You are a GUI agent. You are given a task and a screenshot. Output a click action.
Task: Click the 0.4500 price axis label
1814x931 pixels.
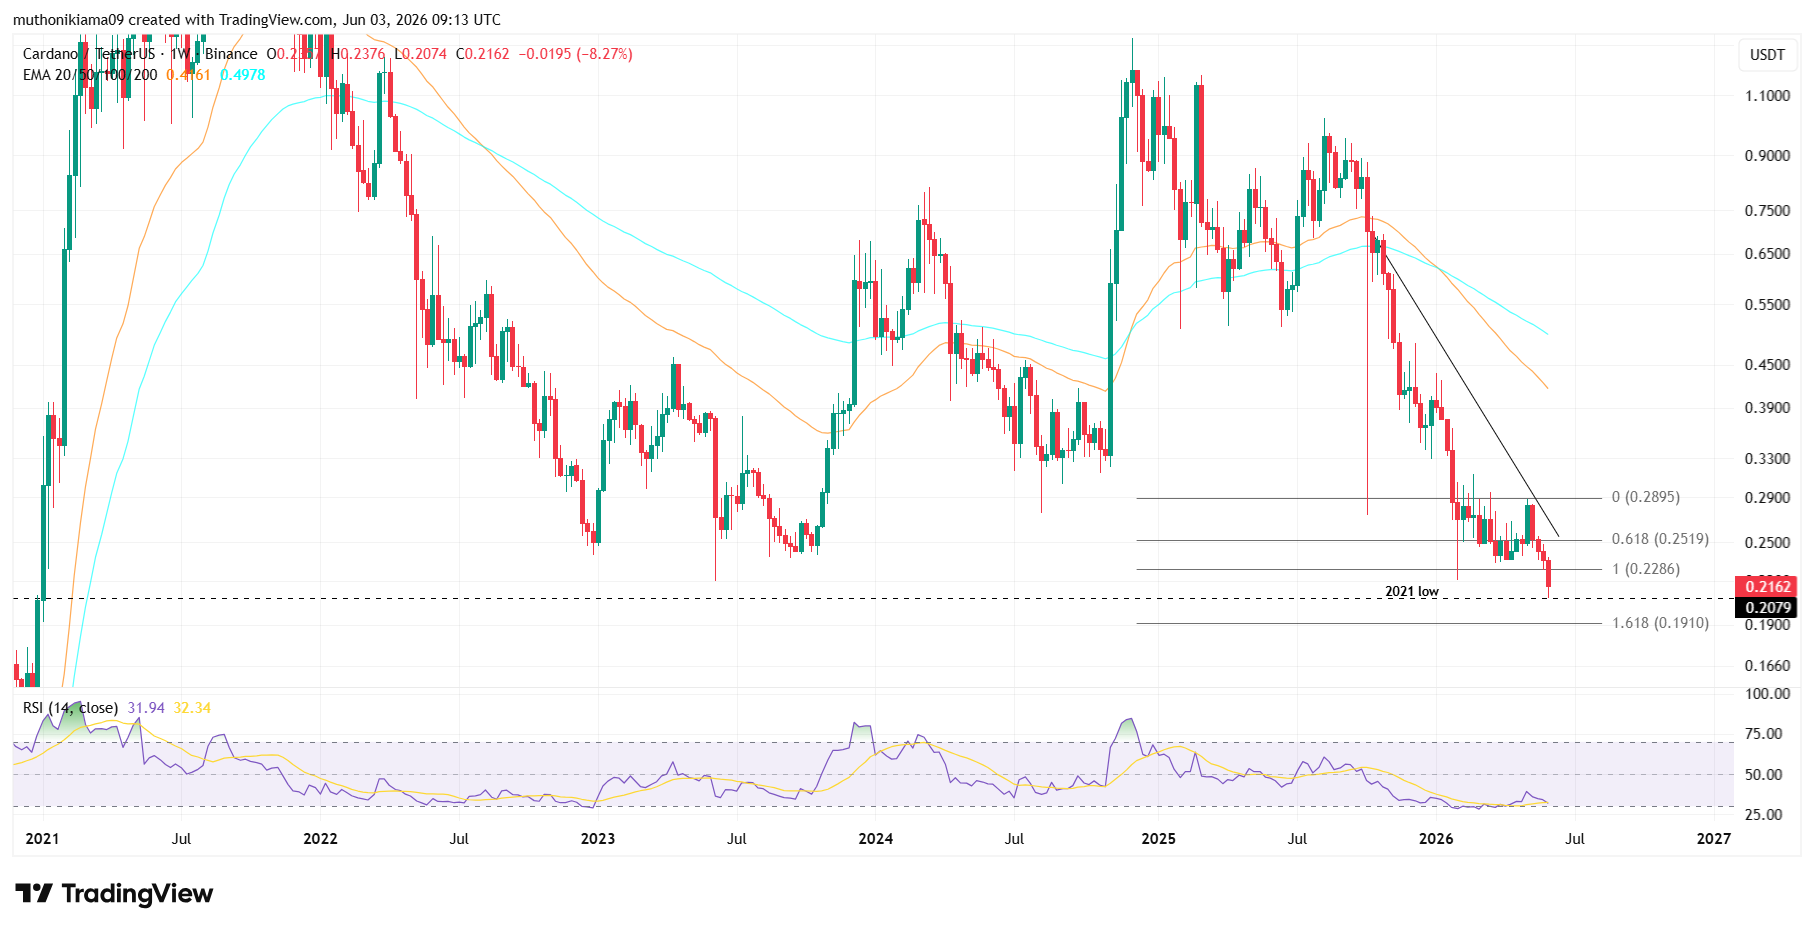(x=1767, y=365)
